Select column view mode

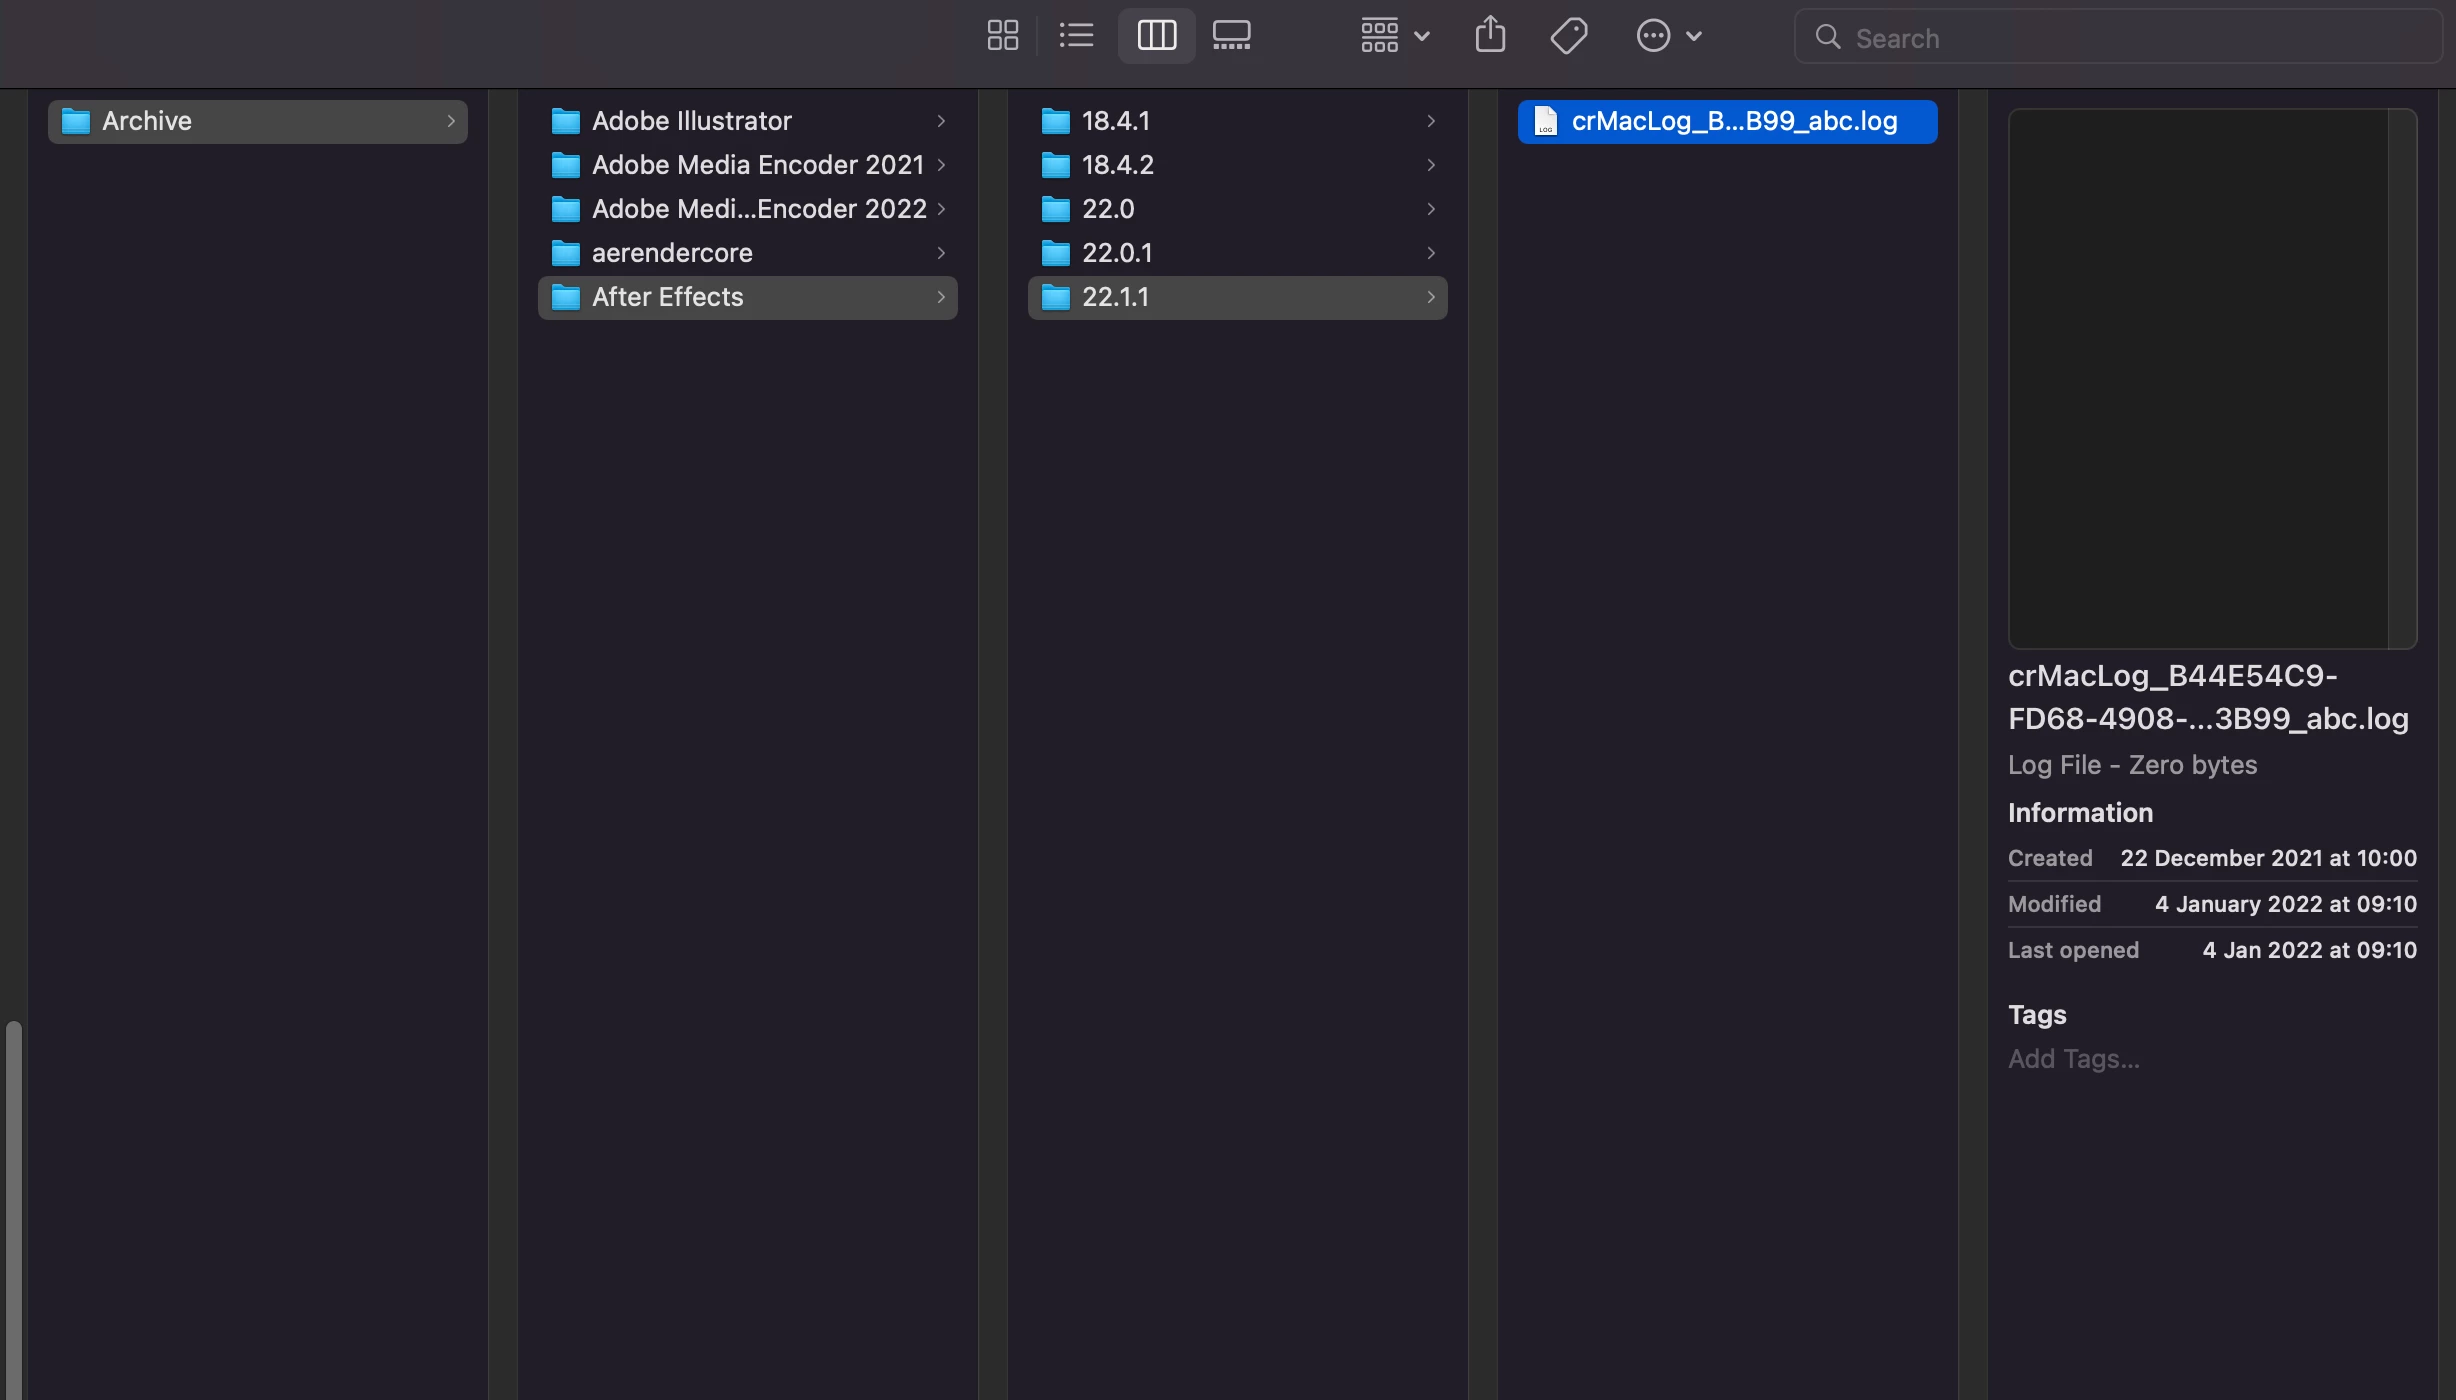[x=1156, y=36]
